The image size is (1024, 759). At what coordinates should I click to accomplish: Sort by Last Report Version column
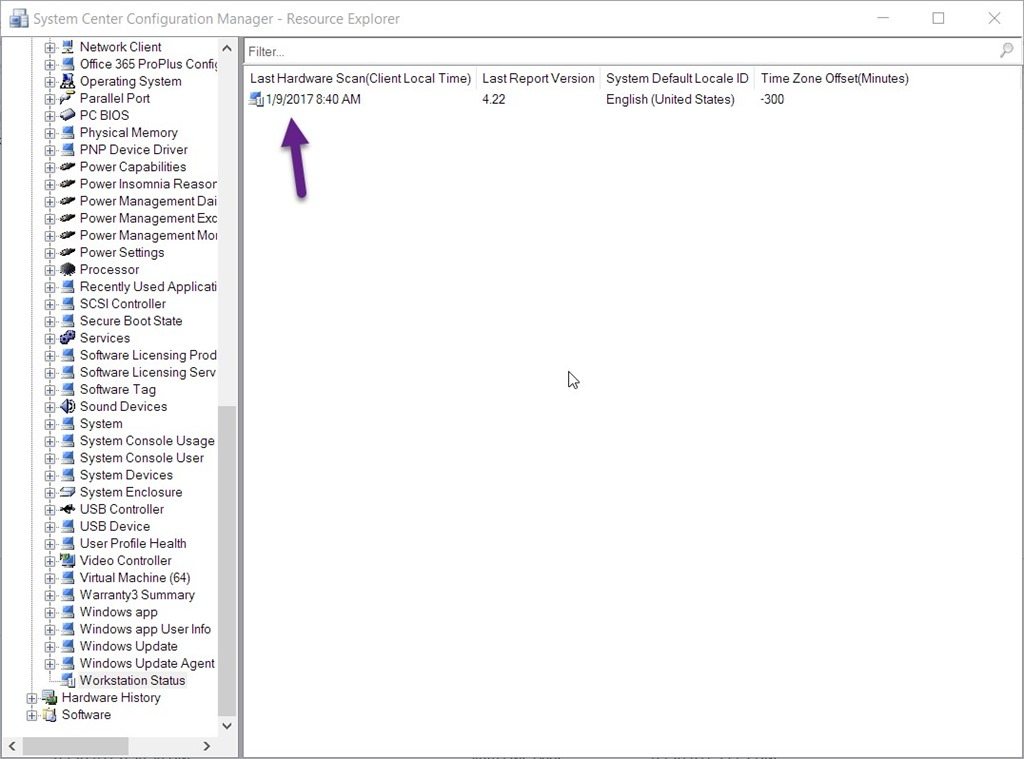[x=538, y=78]
